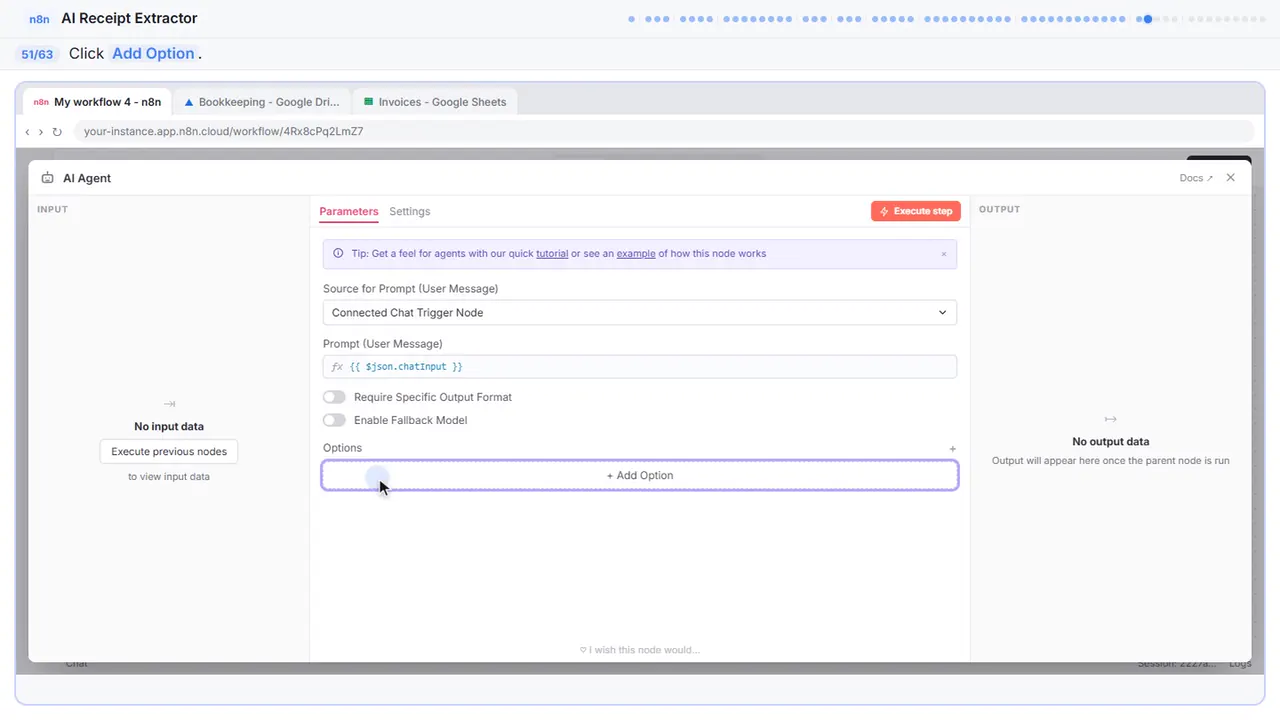Viewport: 1280px width, 720px height.
Task: Select My workflow 4 - n8n browser tab
Action: (96, 102)
